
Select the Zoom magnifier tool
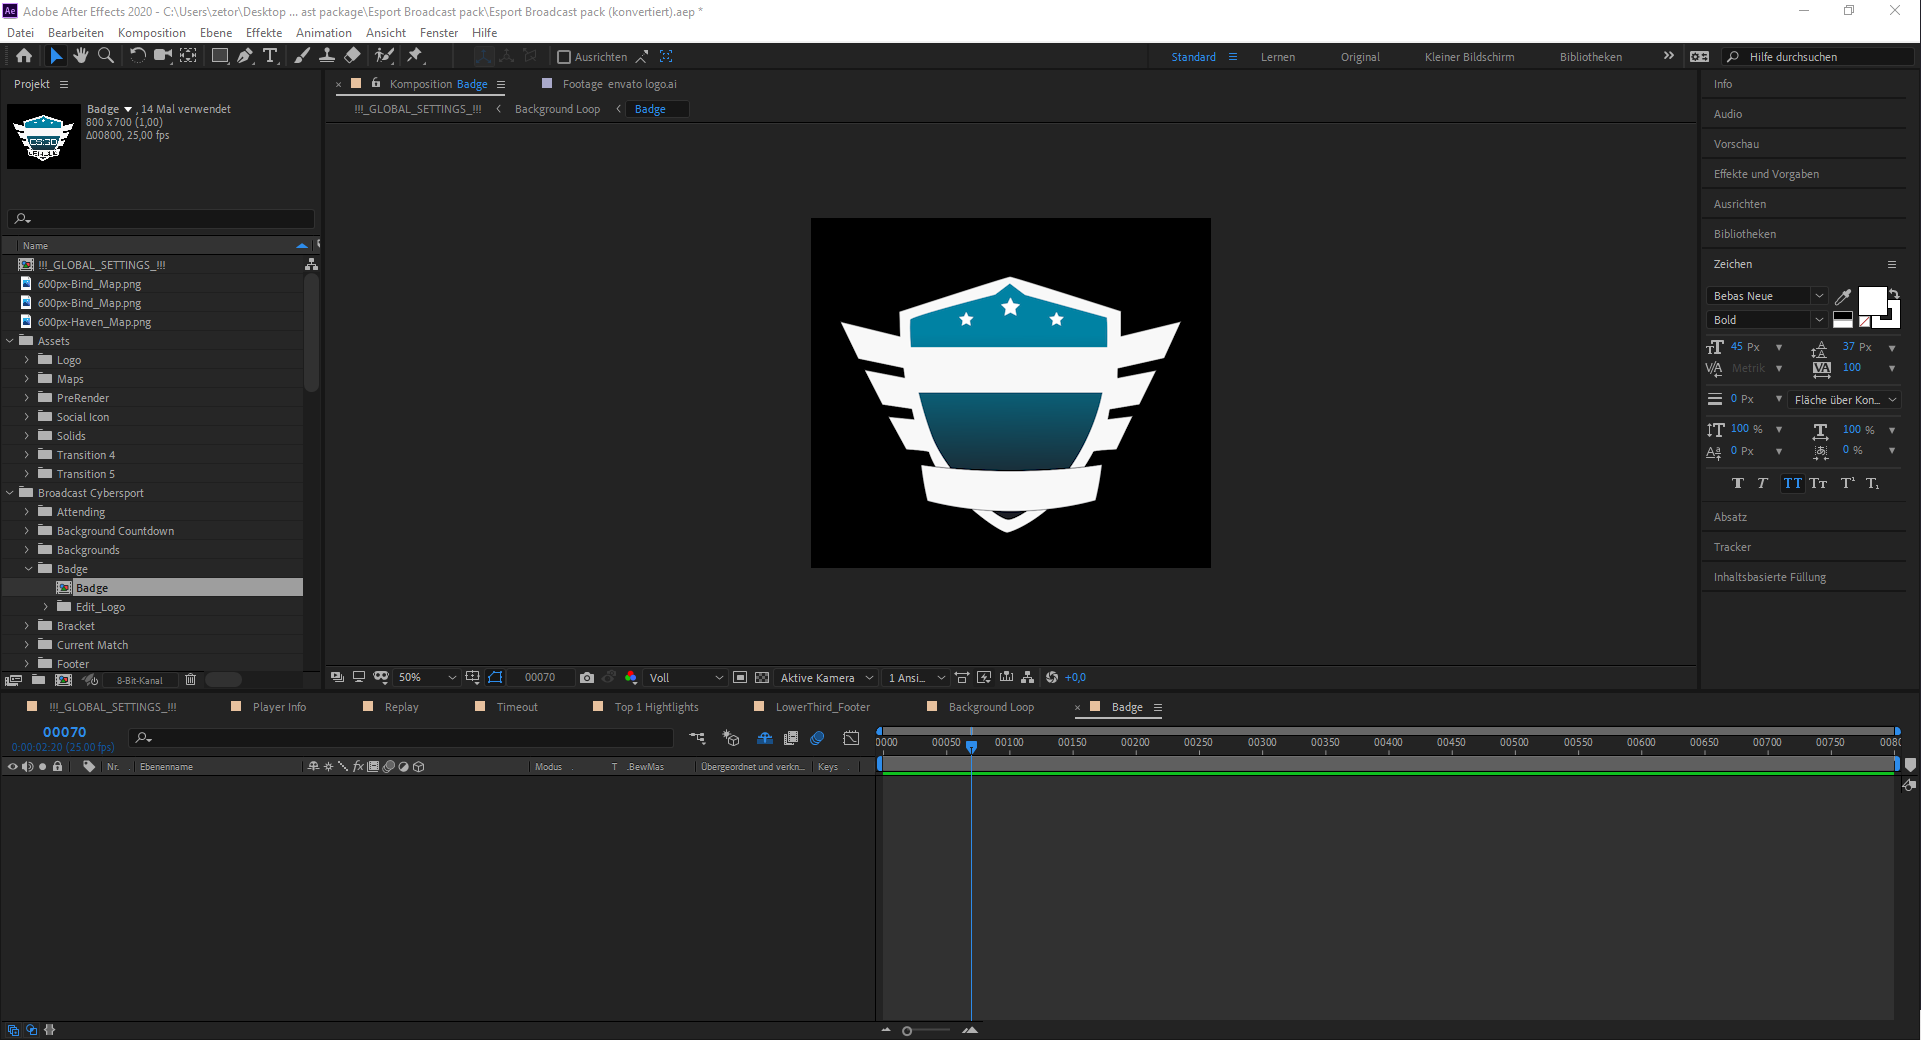(x=105, y=56)
